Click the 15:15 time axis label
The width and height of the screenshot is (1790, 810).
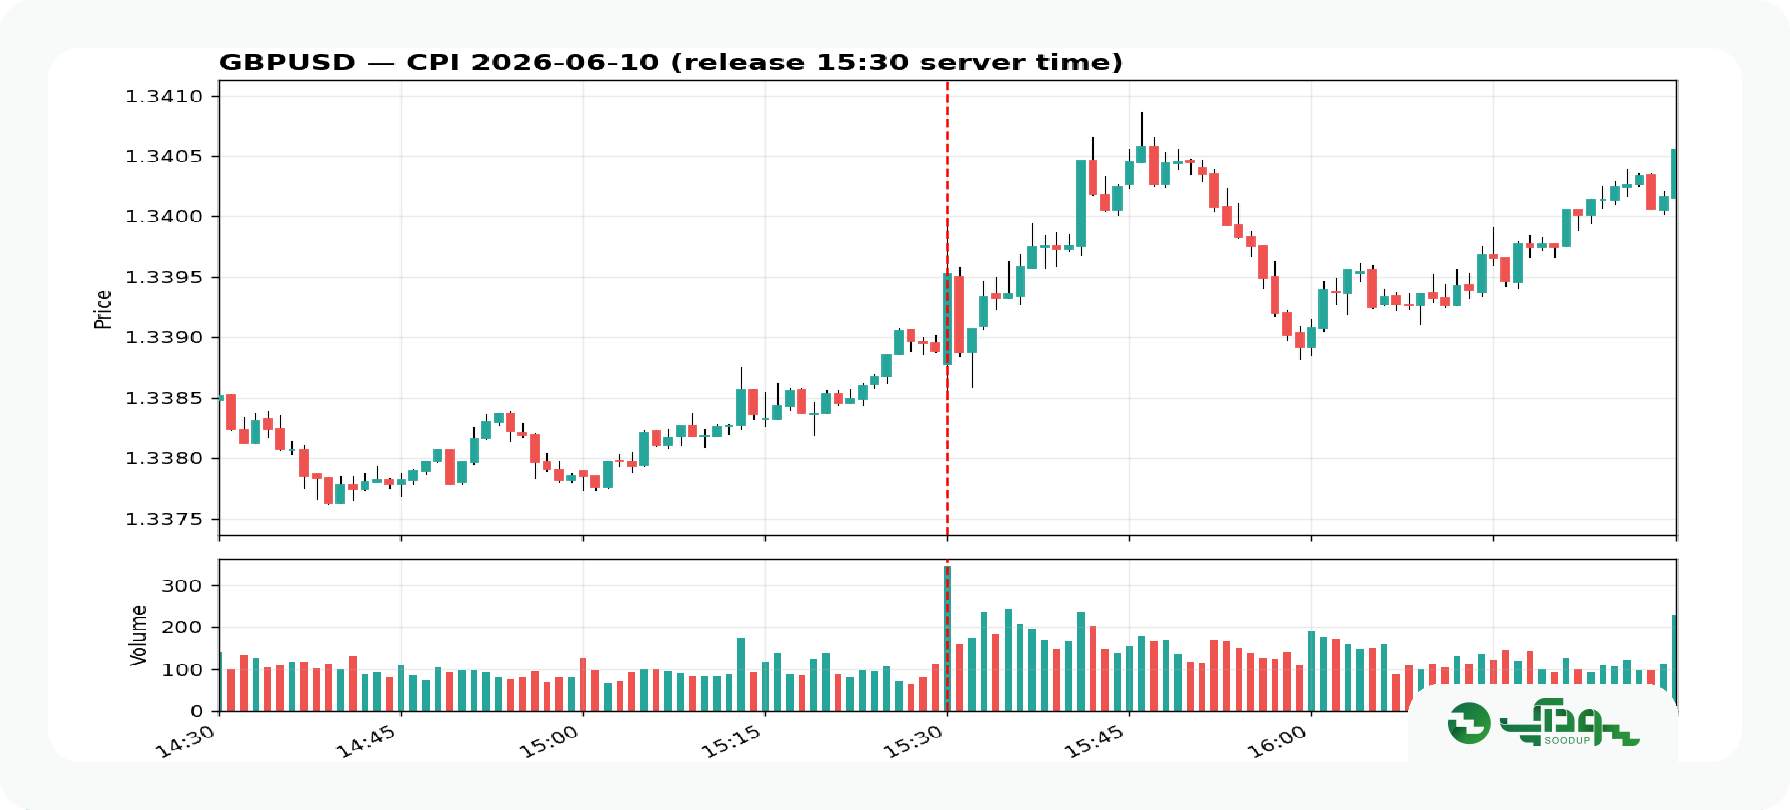coord(732,742)
